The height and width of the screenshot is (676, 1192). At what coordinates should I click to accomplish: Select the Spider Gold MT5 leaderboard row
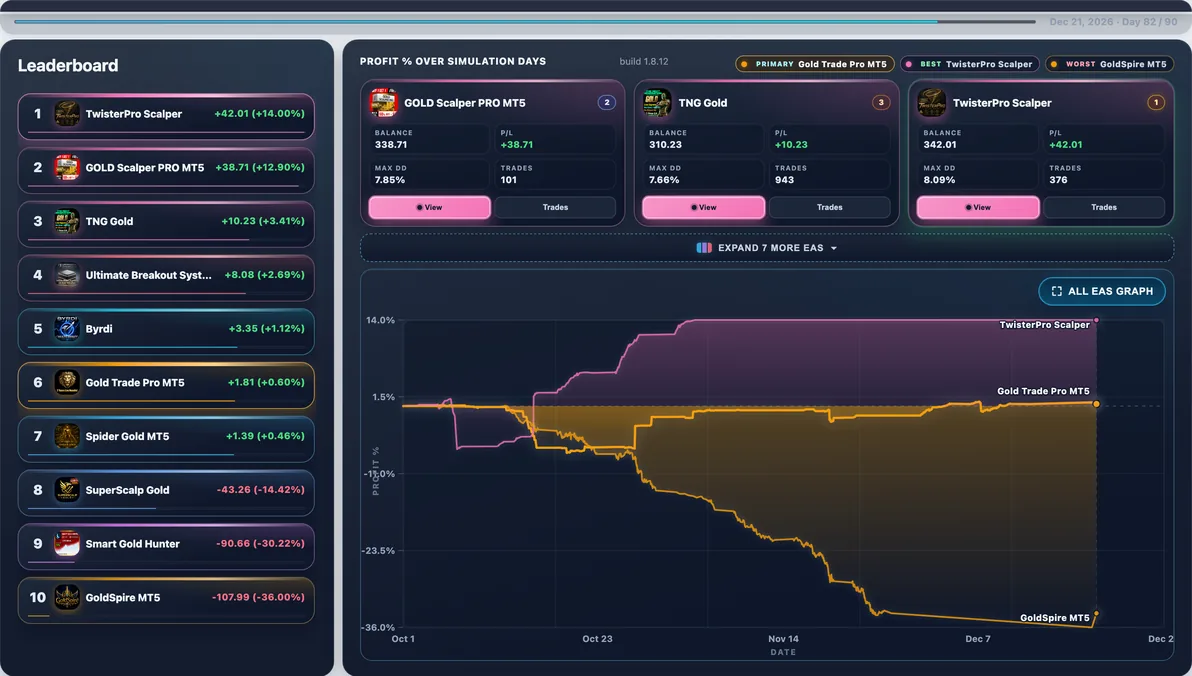[166, 439]
